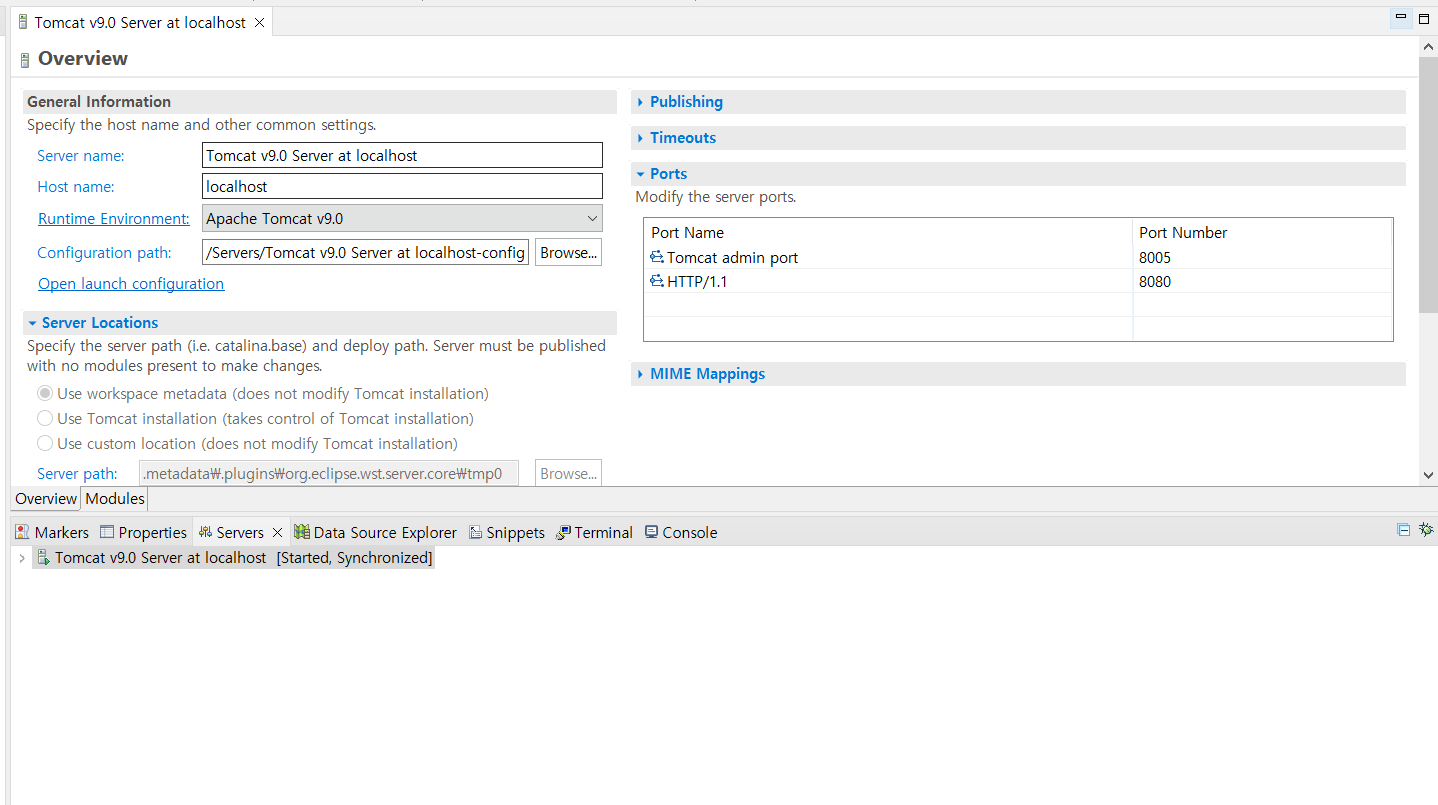1438x805 pixels.
Task: Maximize the editor area
Action: [1426, 18]
